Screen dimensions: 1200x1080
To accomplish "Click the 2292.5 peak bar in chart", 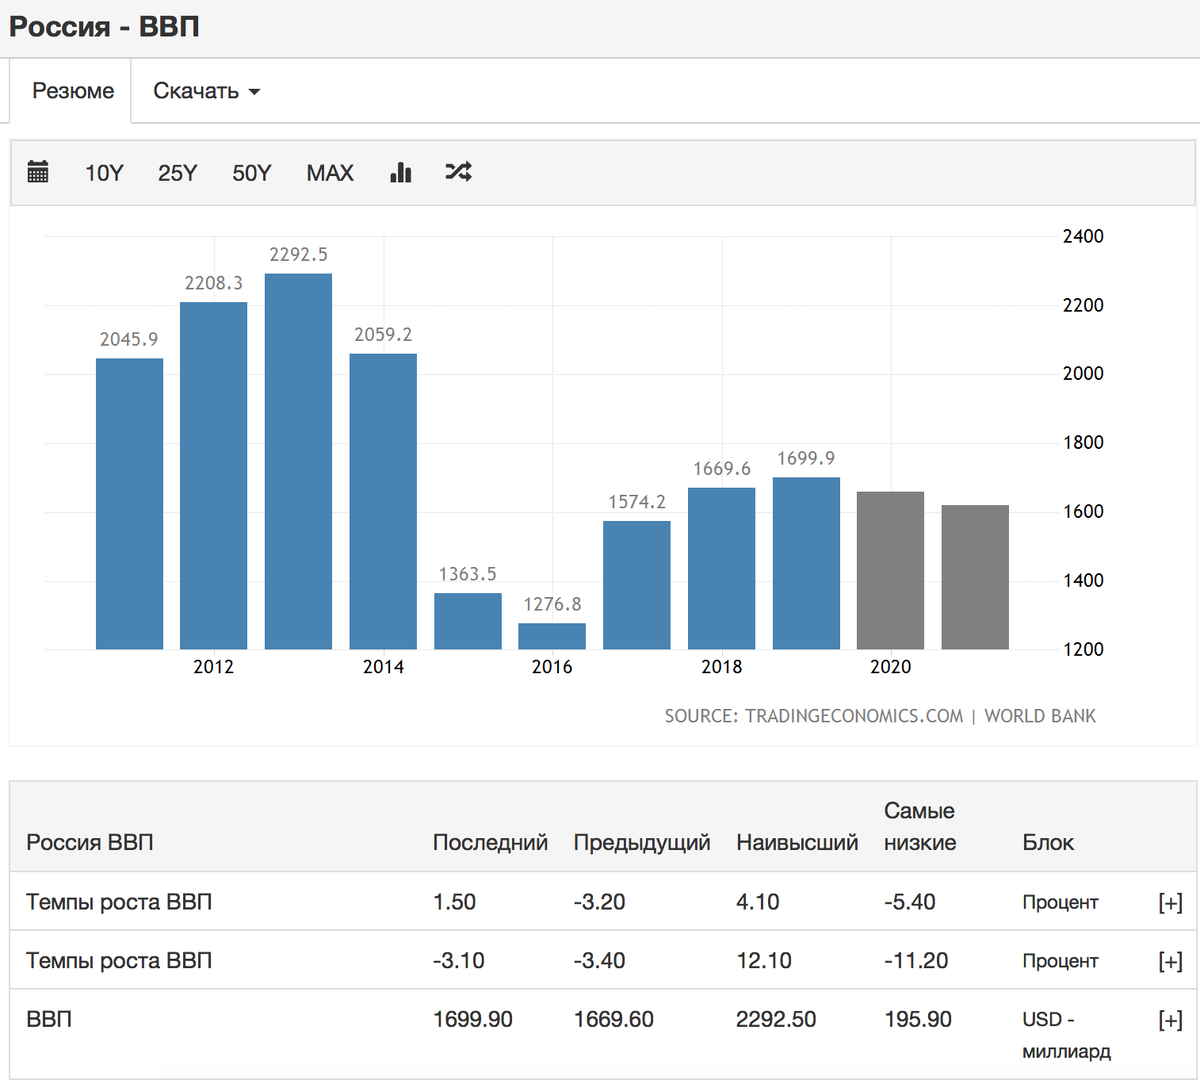I will (298, 461).
